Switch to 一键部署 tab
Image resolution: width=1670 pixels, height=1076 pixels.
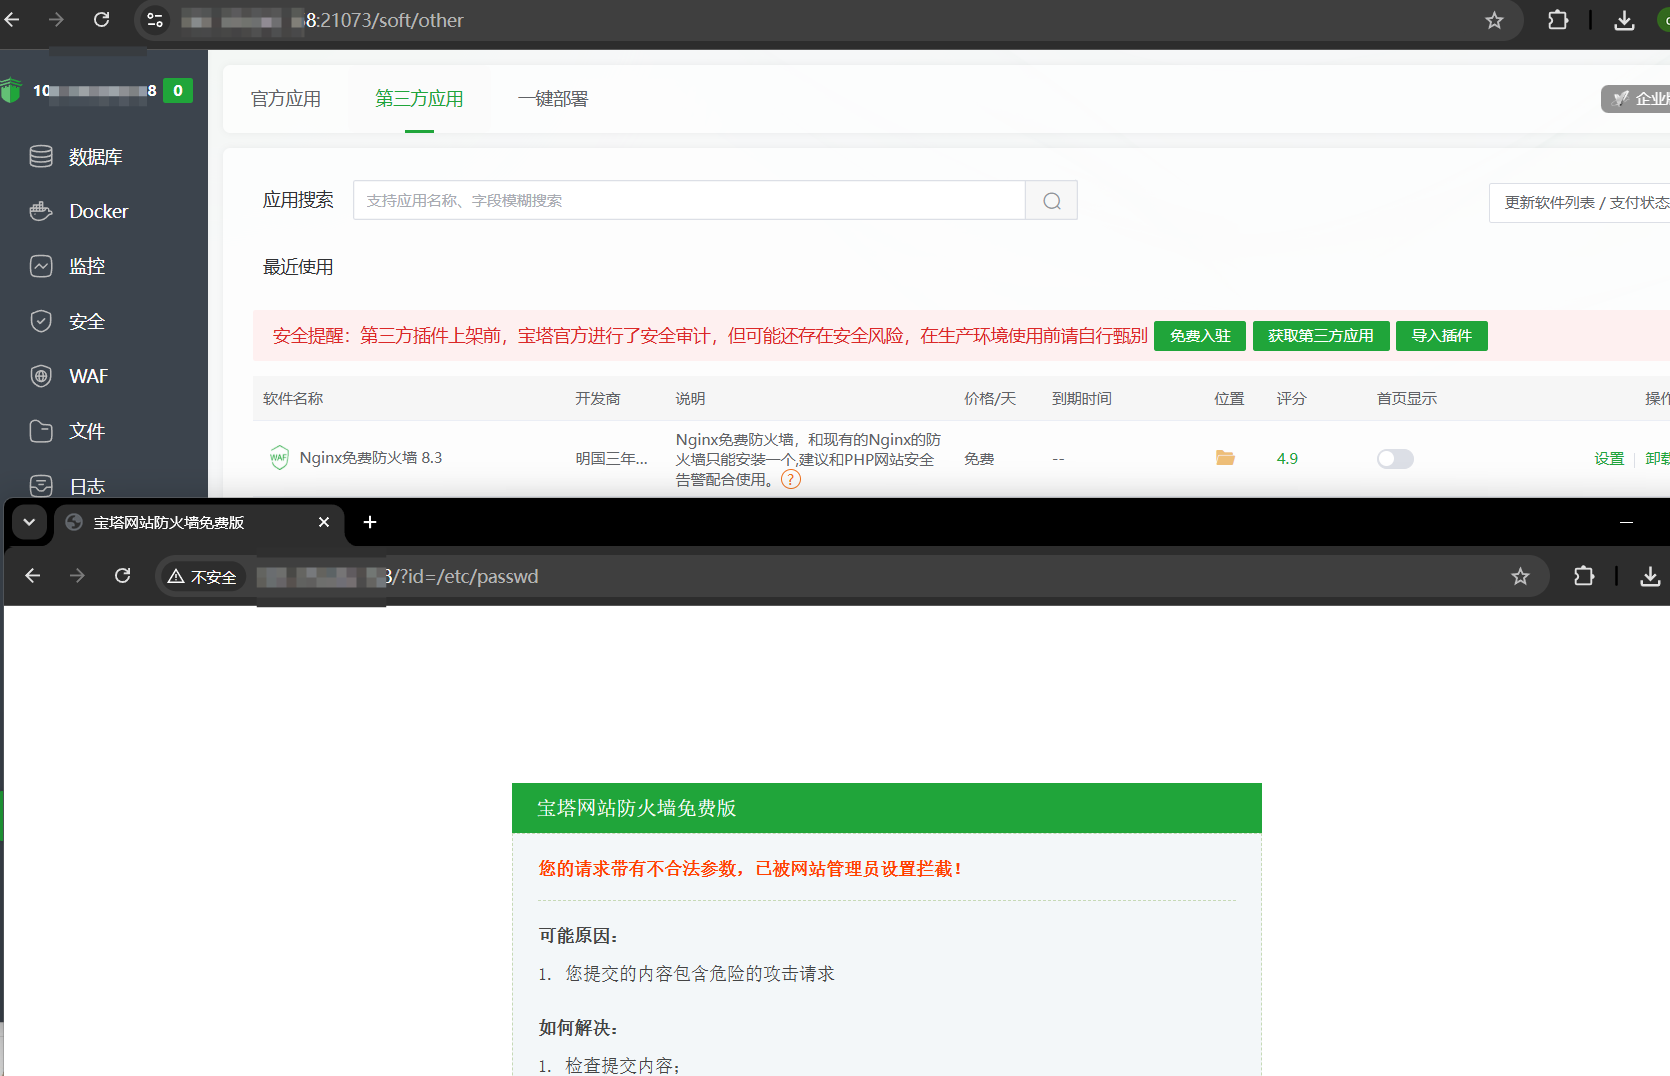pyautogui.click(x=553, y=99)
